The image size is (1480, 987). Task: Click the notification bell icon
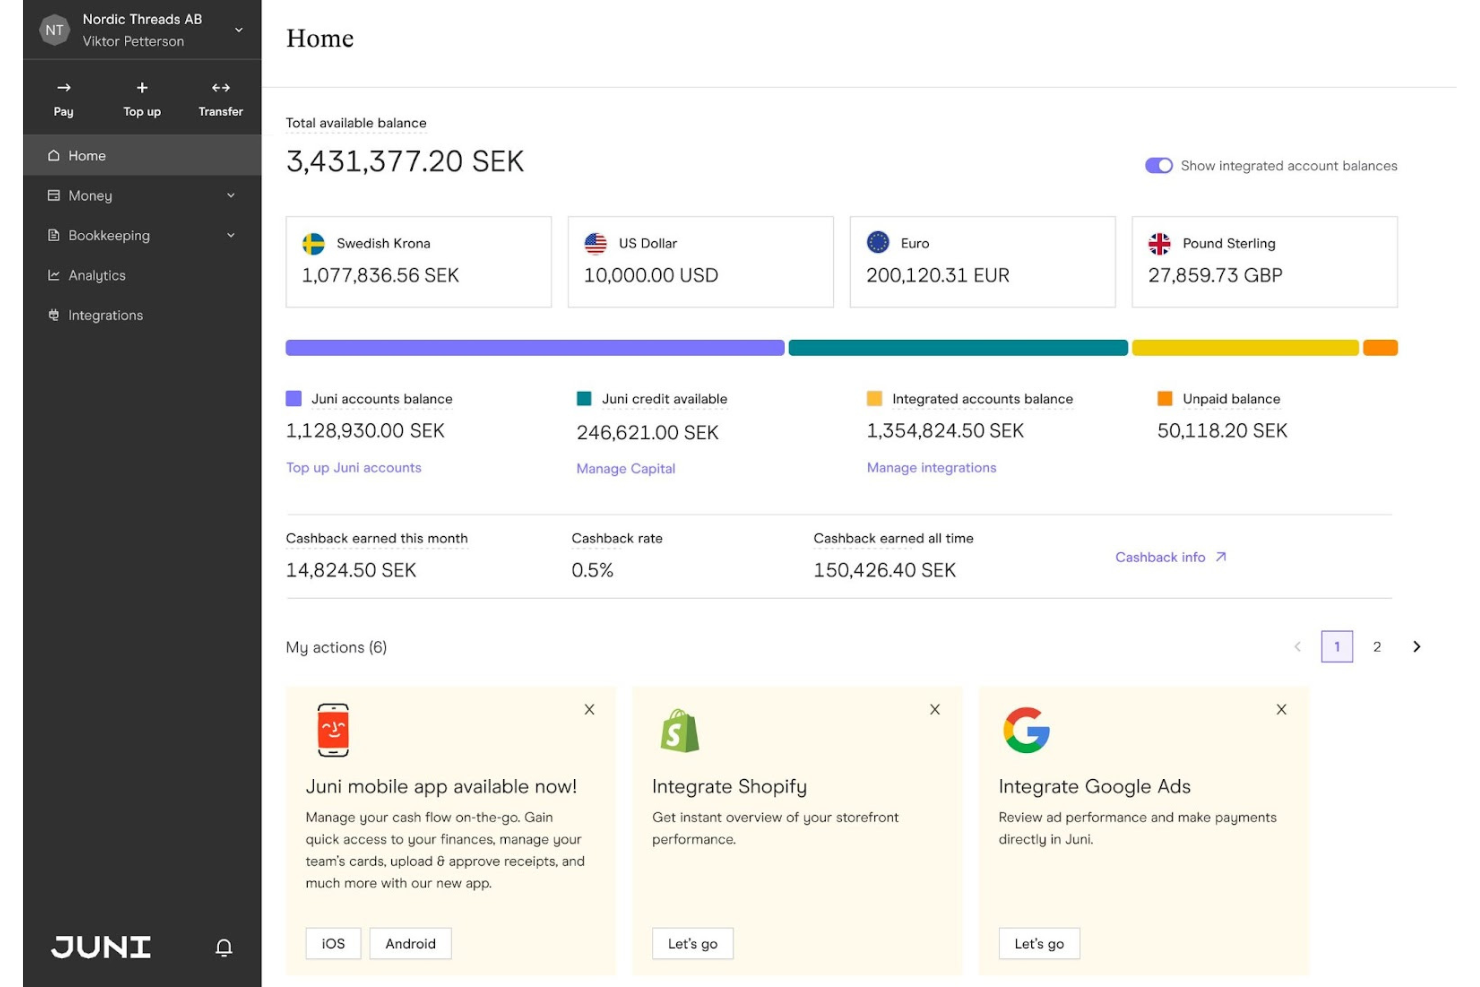click(x=223, y=947)
